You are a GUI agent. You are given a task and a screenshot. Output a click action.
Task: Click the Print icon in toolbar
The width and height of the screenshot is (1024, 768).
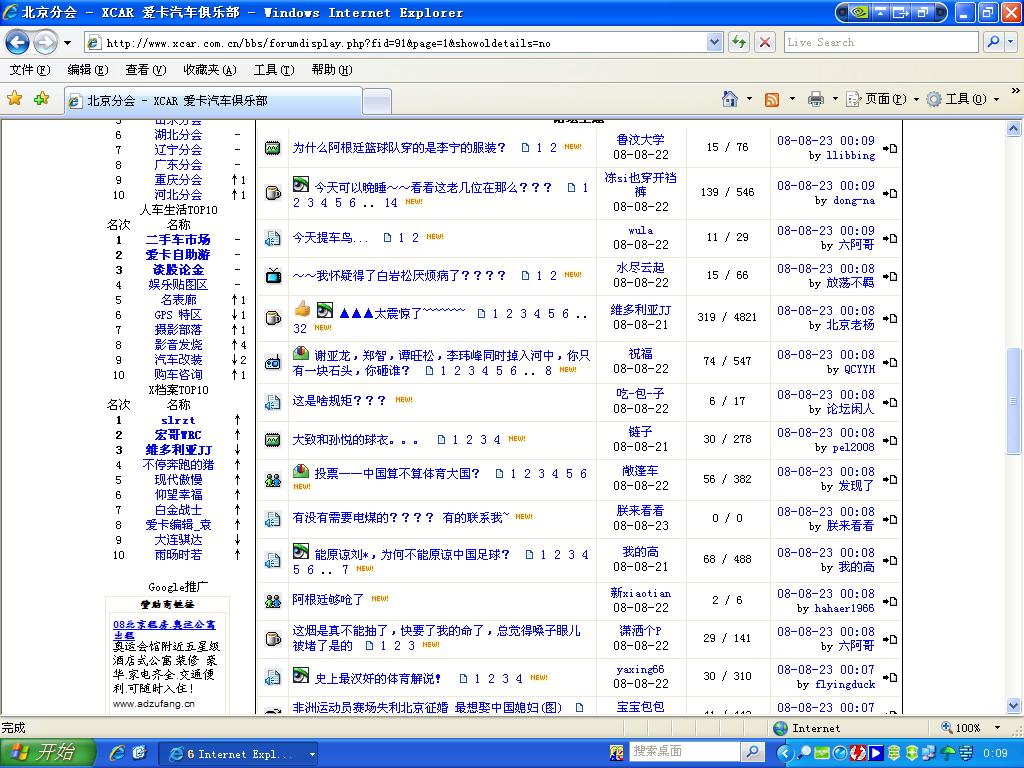coord(816,99)
